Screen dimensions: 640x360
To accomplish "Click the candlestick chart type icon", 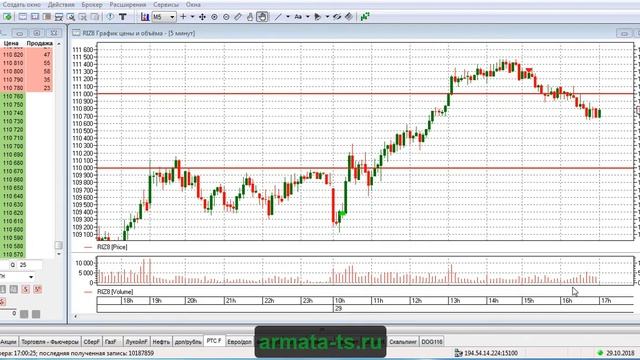I will 144,17.
